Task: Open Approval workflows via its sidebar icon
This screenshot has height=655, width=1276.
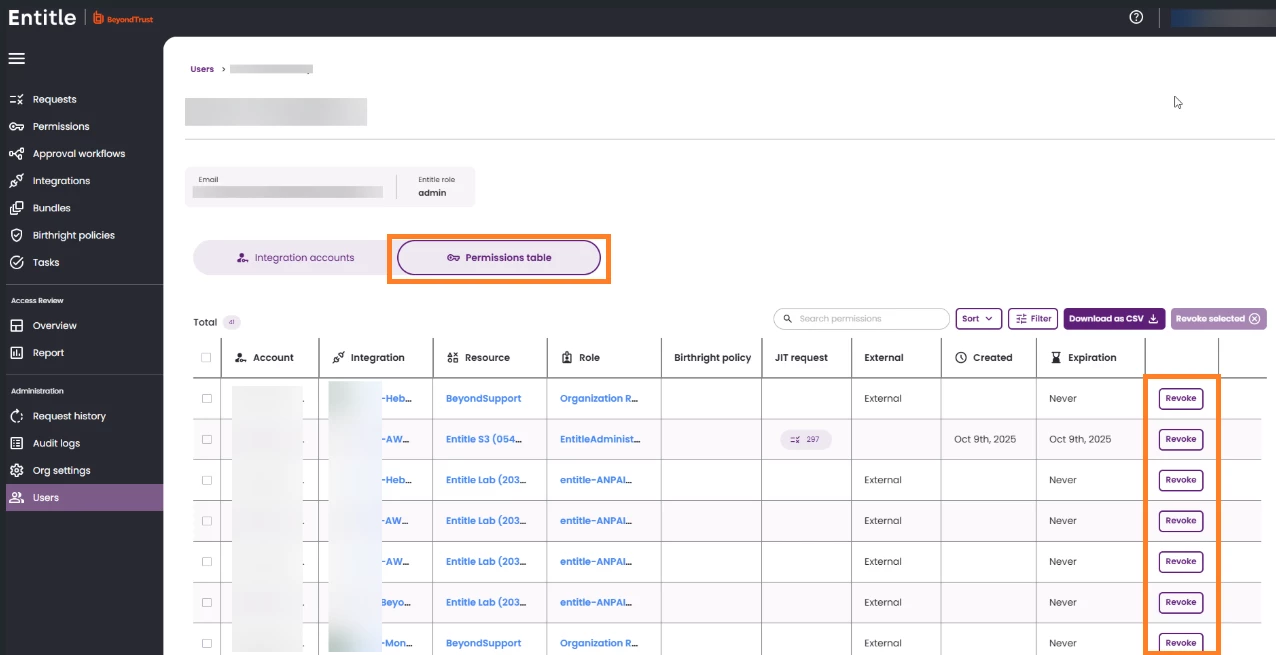Action: 16,153
